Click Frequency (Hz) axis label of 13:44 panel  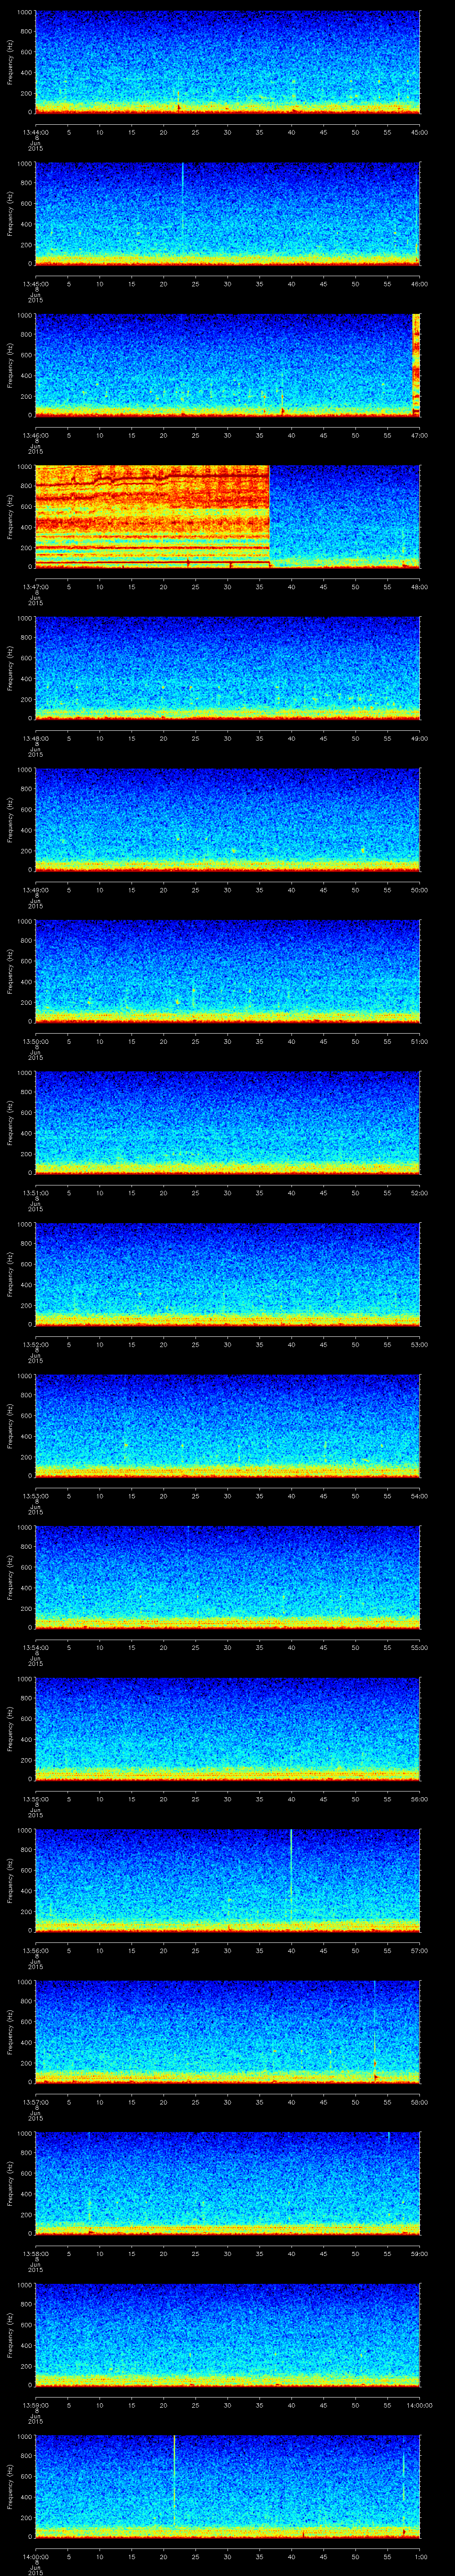point(10,62)
